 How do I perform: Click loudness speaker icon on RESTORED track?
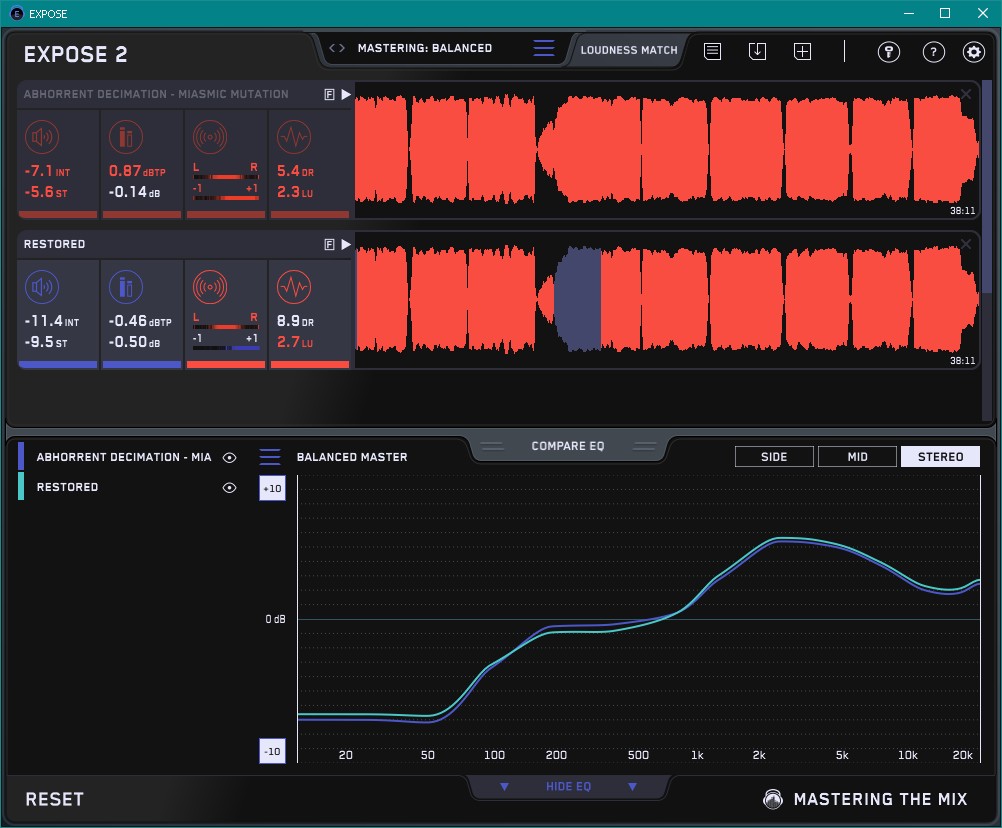point(41,288)
